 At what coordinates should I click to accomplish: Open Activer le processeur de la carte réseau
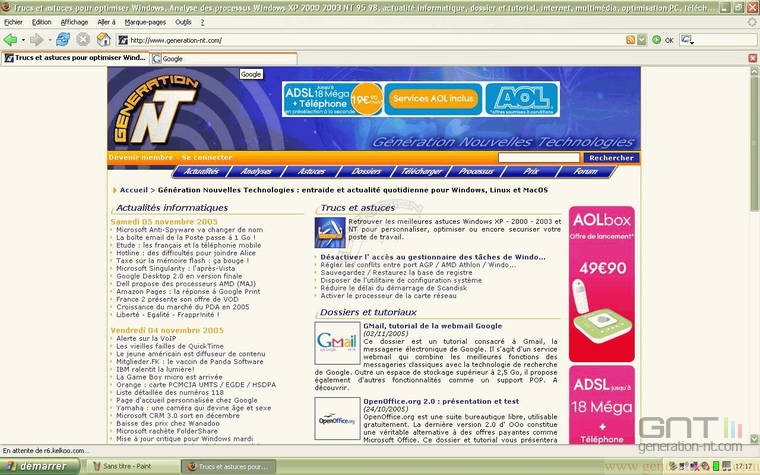(x=388, y=296)
